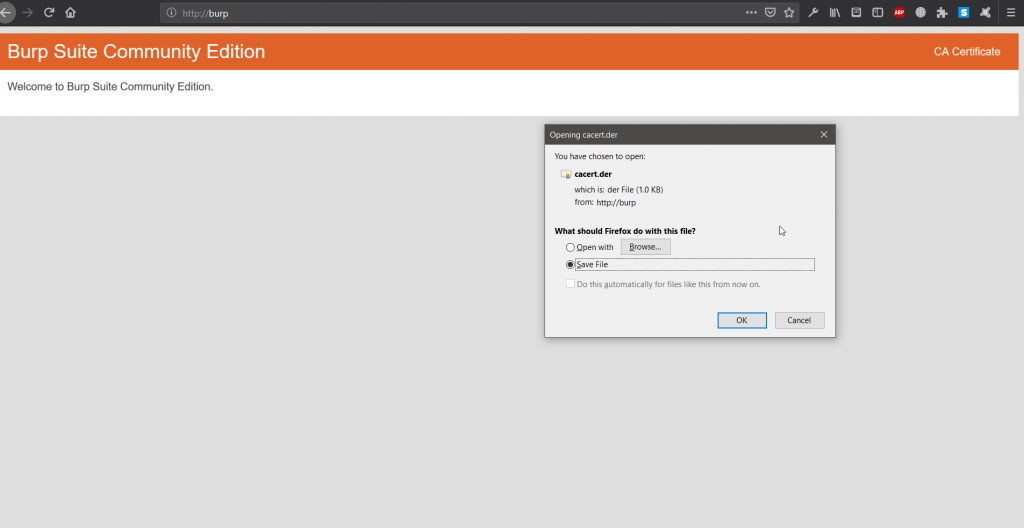Image resolution: width=1024 pixels, height=528 pixels.
Task: Select the Save File radio button
Action: pos(570,265)
